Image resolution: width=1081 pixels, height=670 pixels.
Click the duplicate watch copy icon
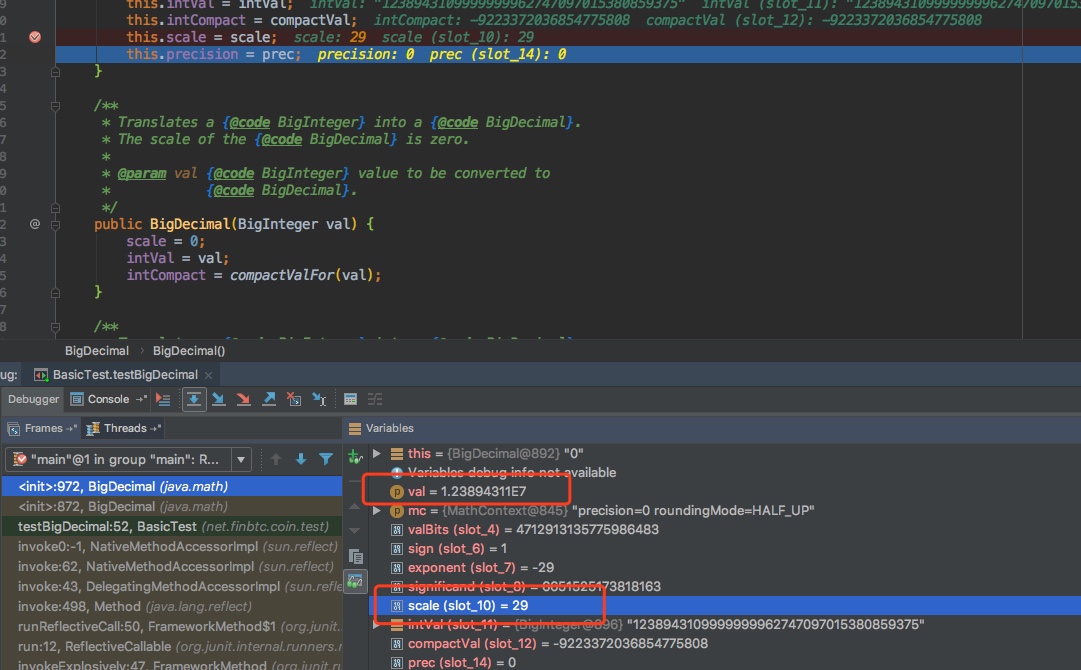(355, 556)
